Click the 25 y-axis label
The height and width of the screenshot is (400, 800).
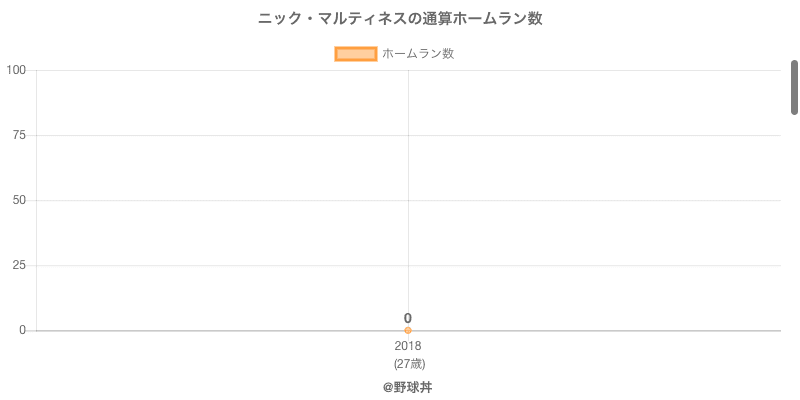coord(19,265)
